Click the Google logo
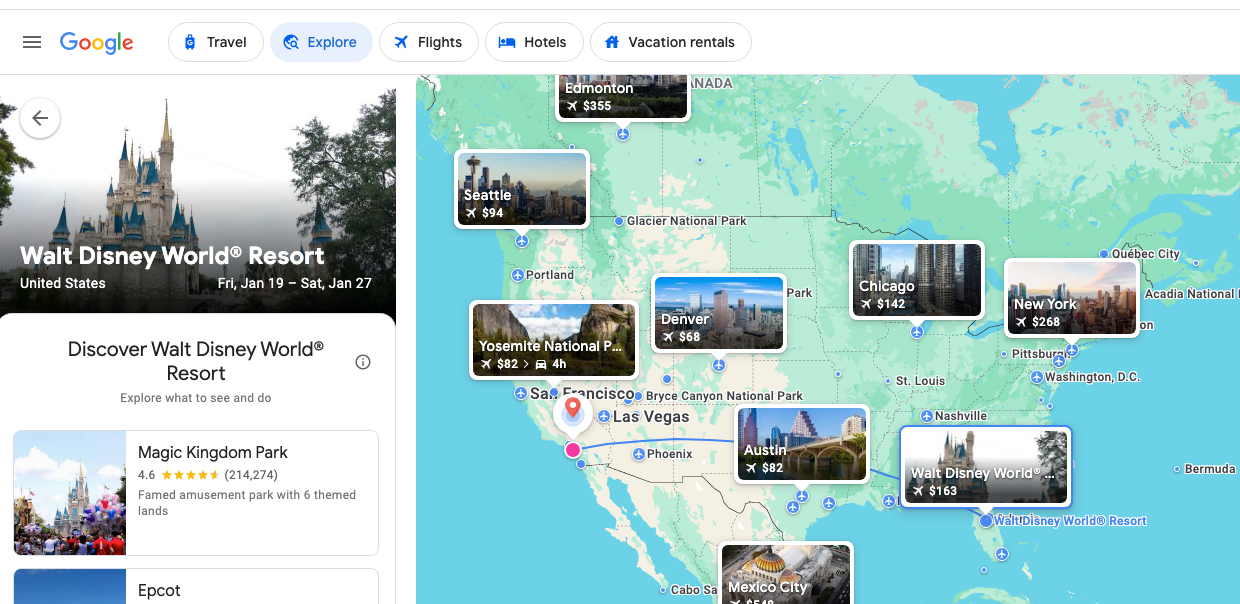Viewport: 1240px width, 604px height. pyautogui.click(x=97, y=42)
